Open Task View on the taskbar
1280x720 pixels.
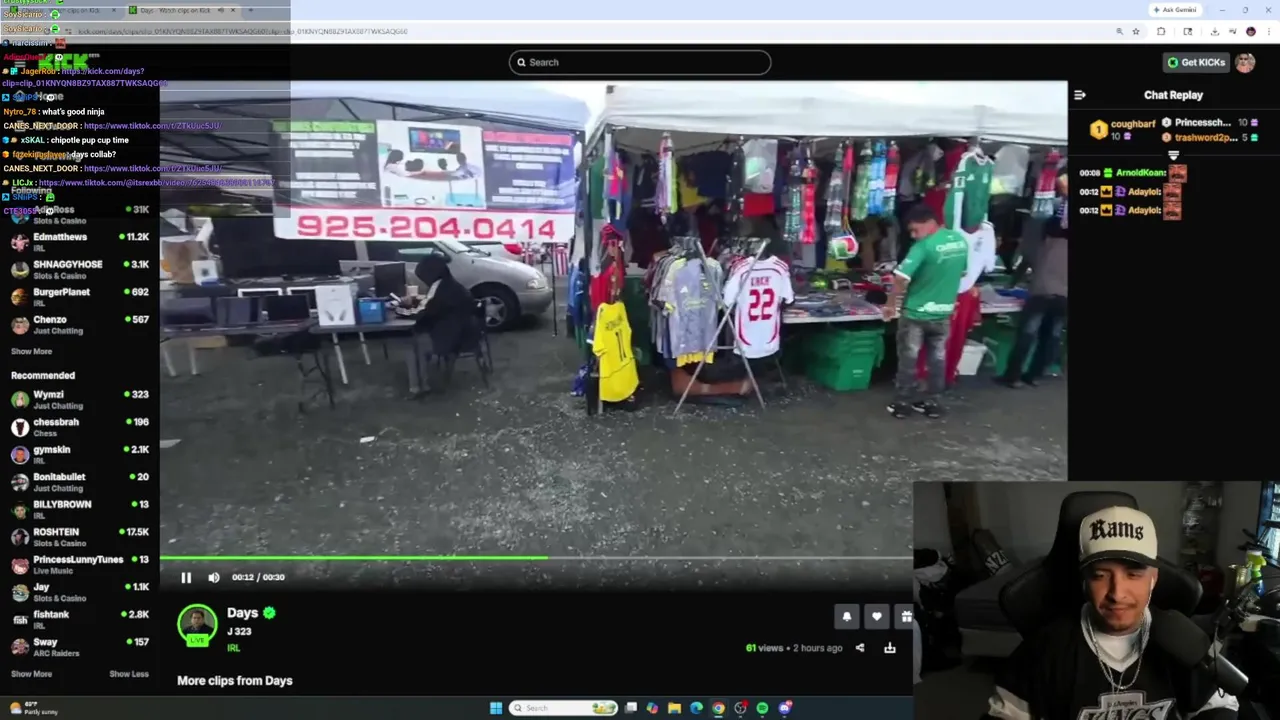pyautogui.click(x=631, y=708)
